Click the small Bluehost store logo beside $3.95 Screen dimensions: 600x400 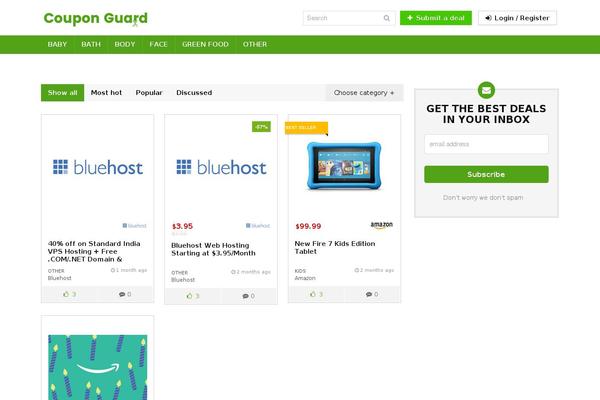[258, 226]
